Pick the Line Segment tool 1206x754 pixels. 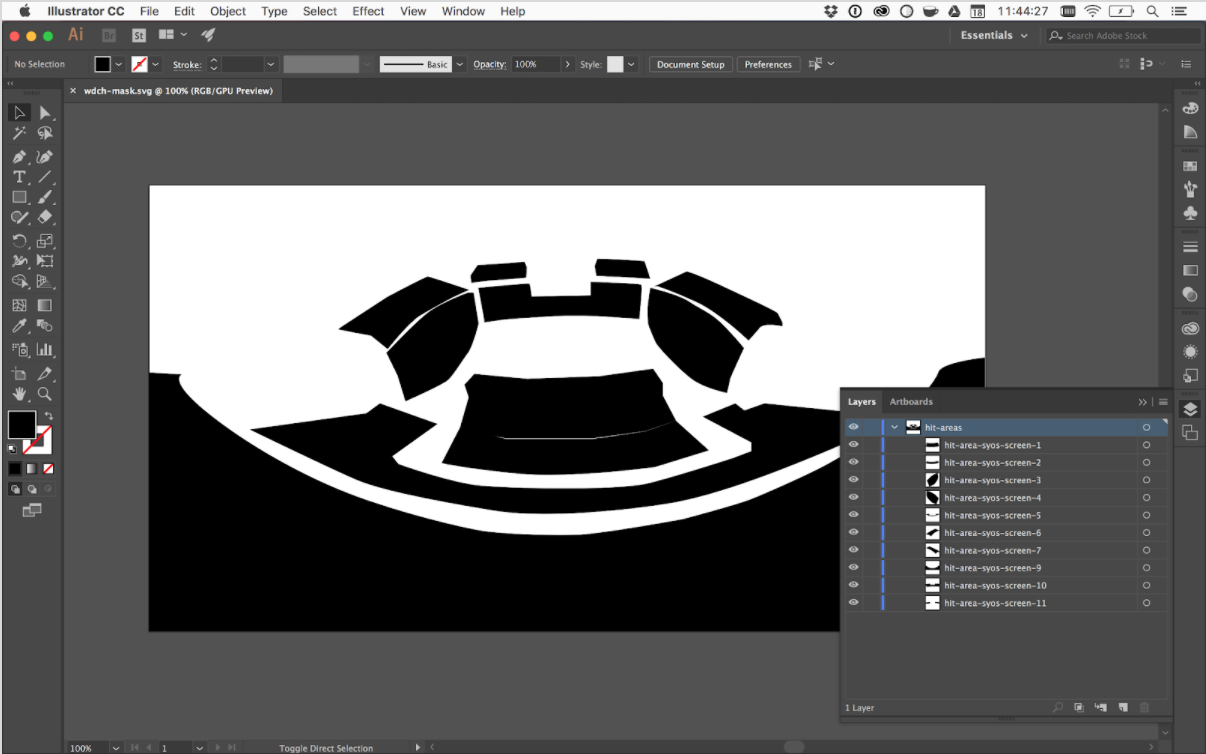(x=45, y=177)
